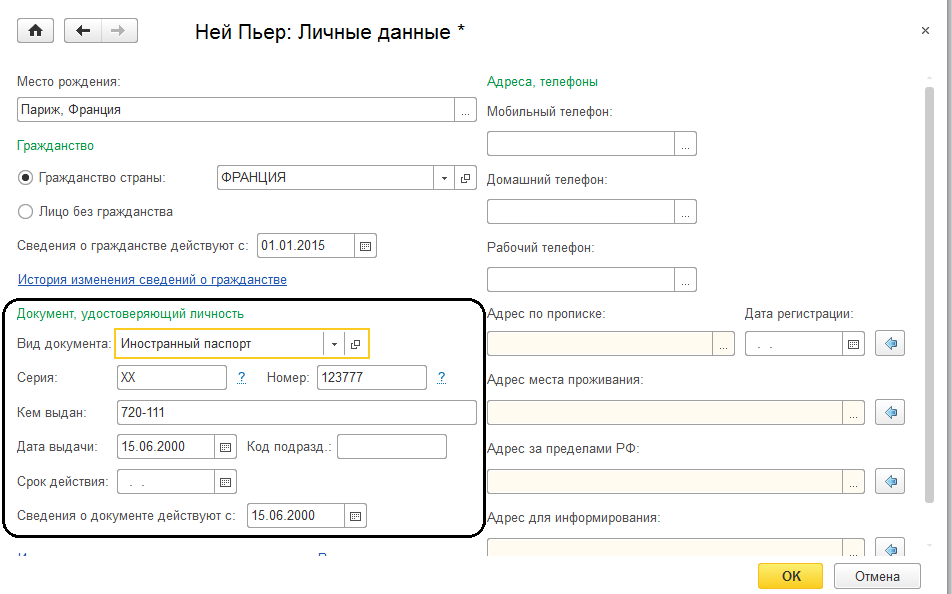Go back with the left arrow button
The image size is (952, 594).
coord(83,31)
